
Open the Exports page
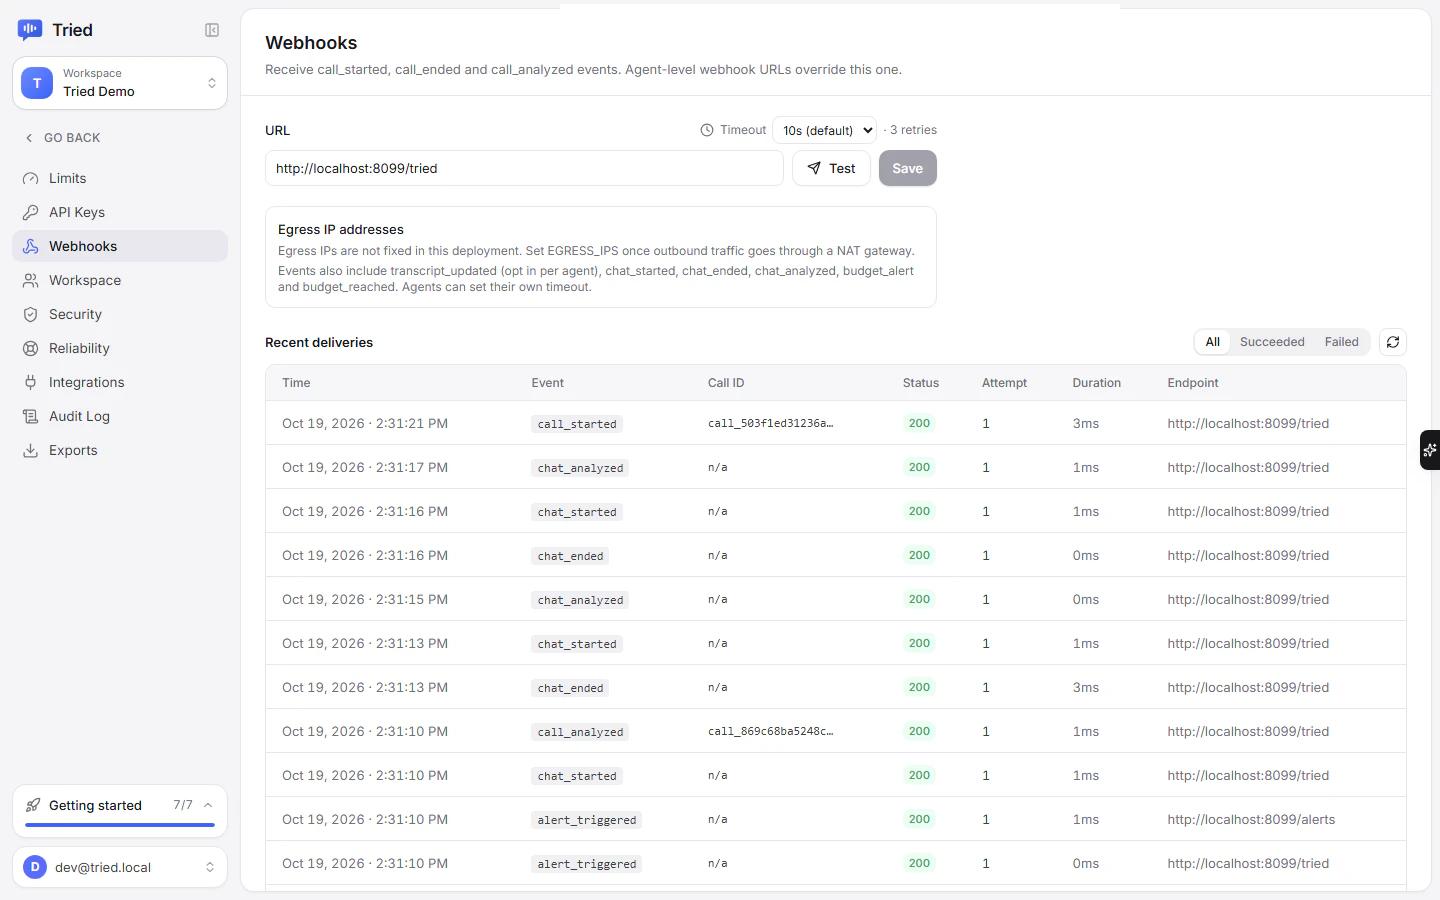click(x=120, y=450)
